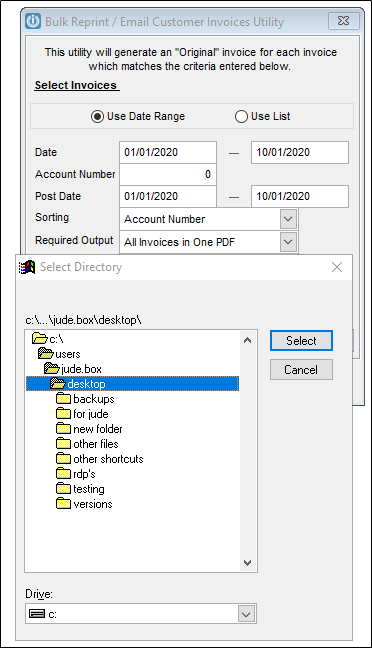Select the Use List radio button
The width and height of the screenshot is (372, 648).
pyautogui.click(x=241, y=117)
